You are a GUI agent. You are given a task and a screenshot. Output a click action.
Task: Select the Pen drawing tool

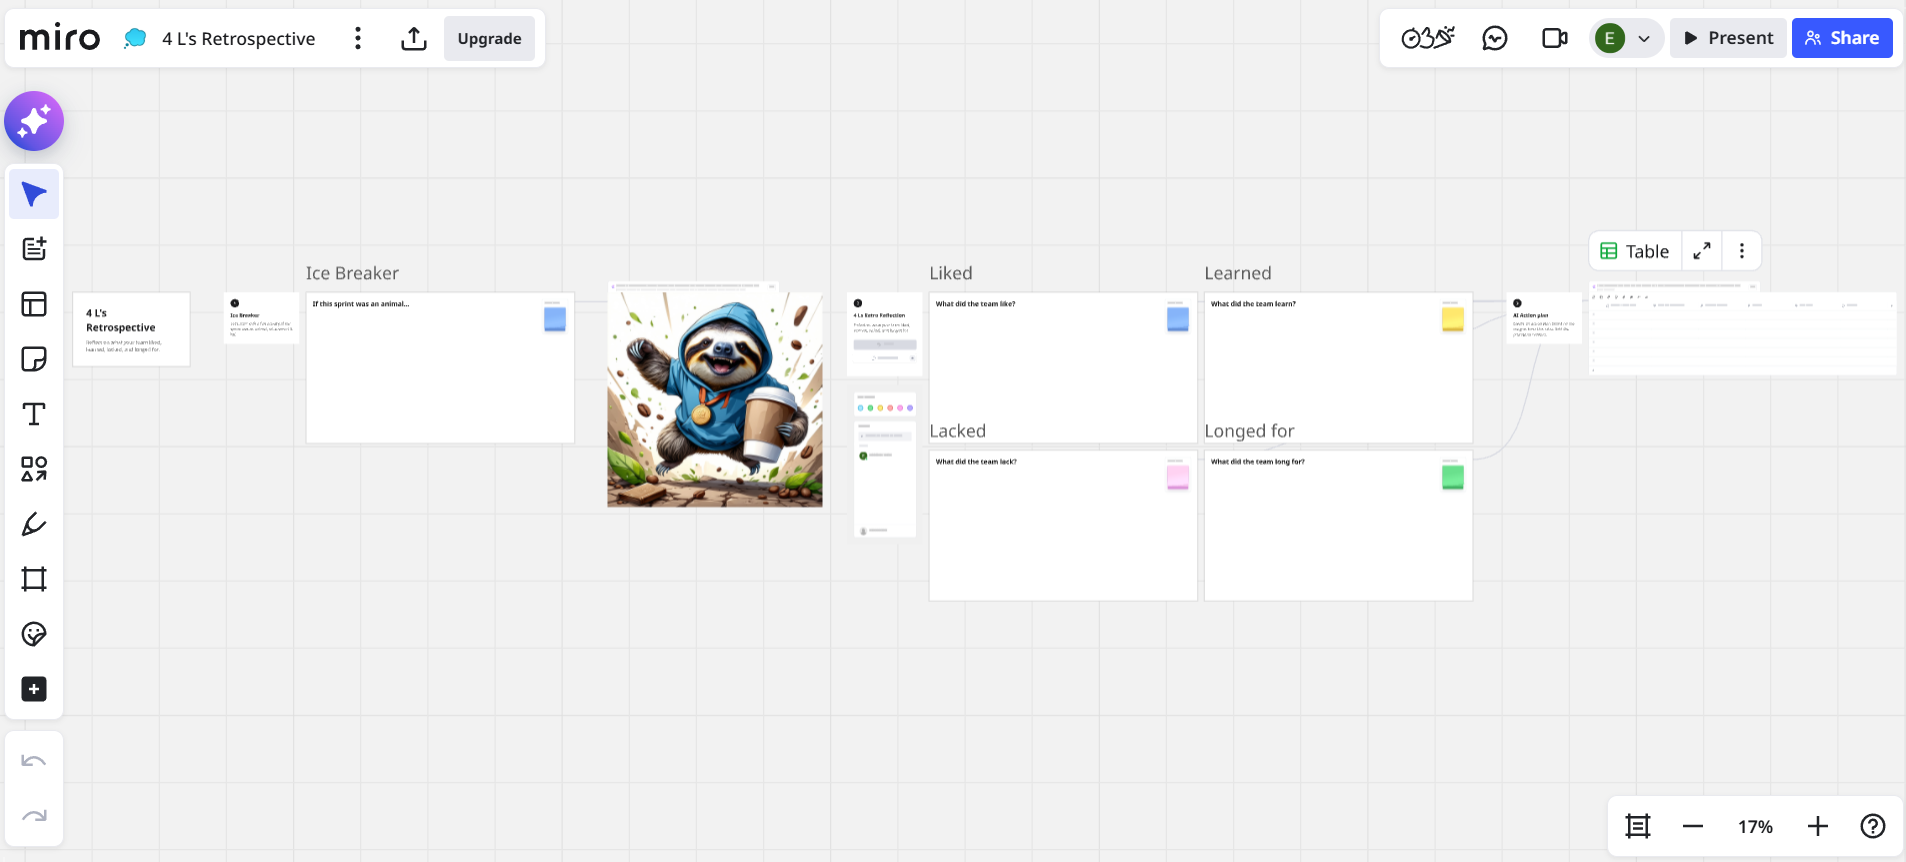coord(34,524)
